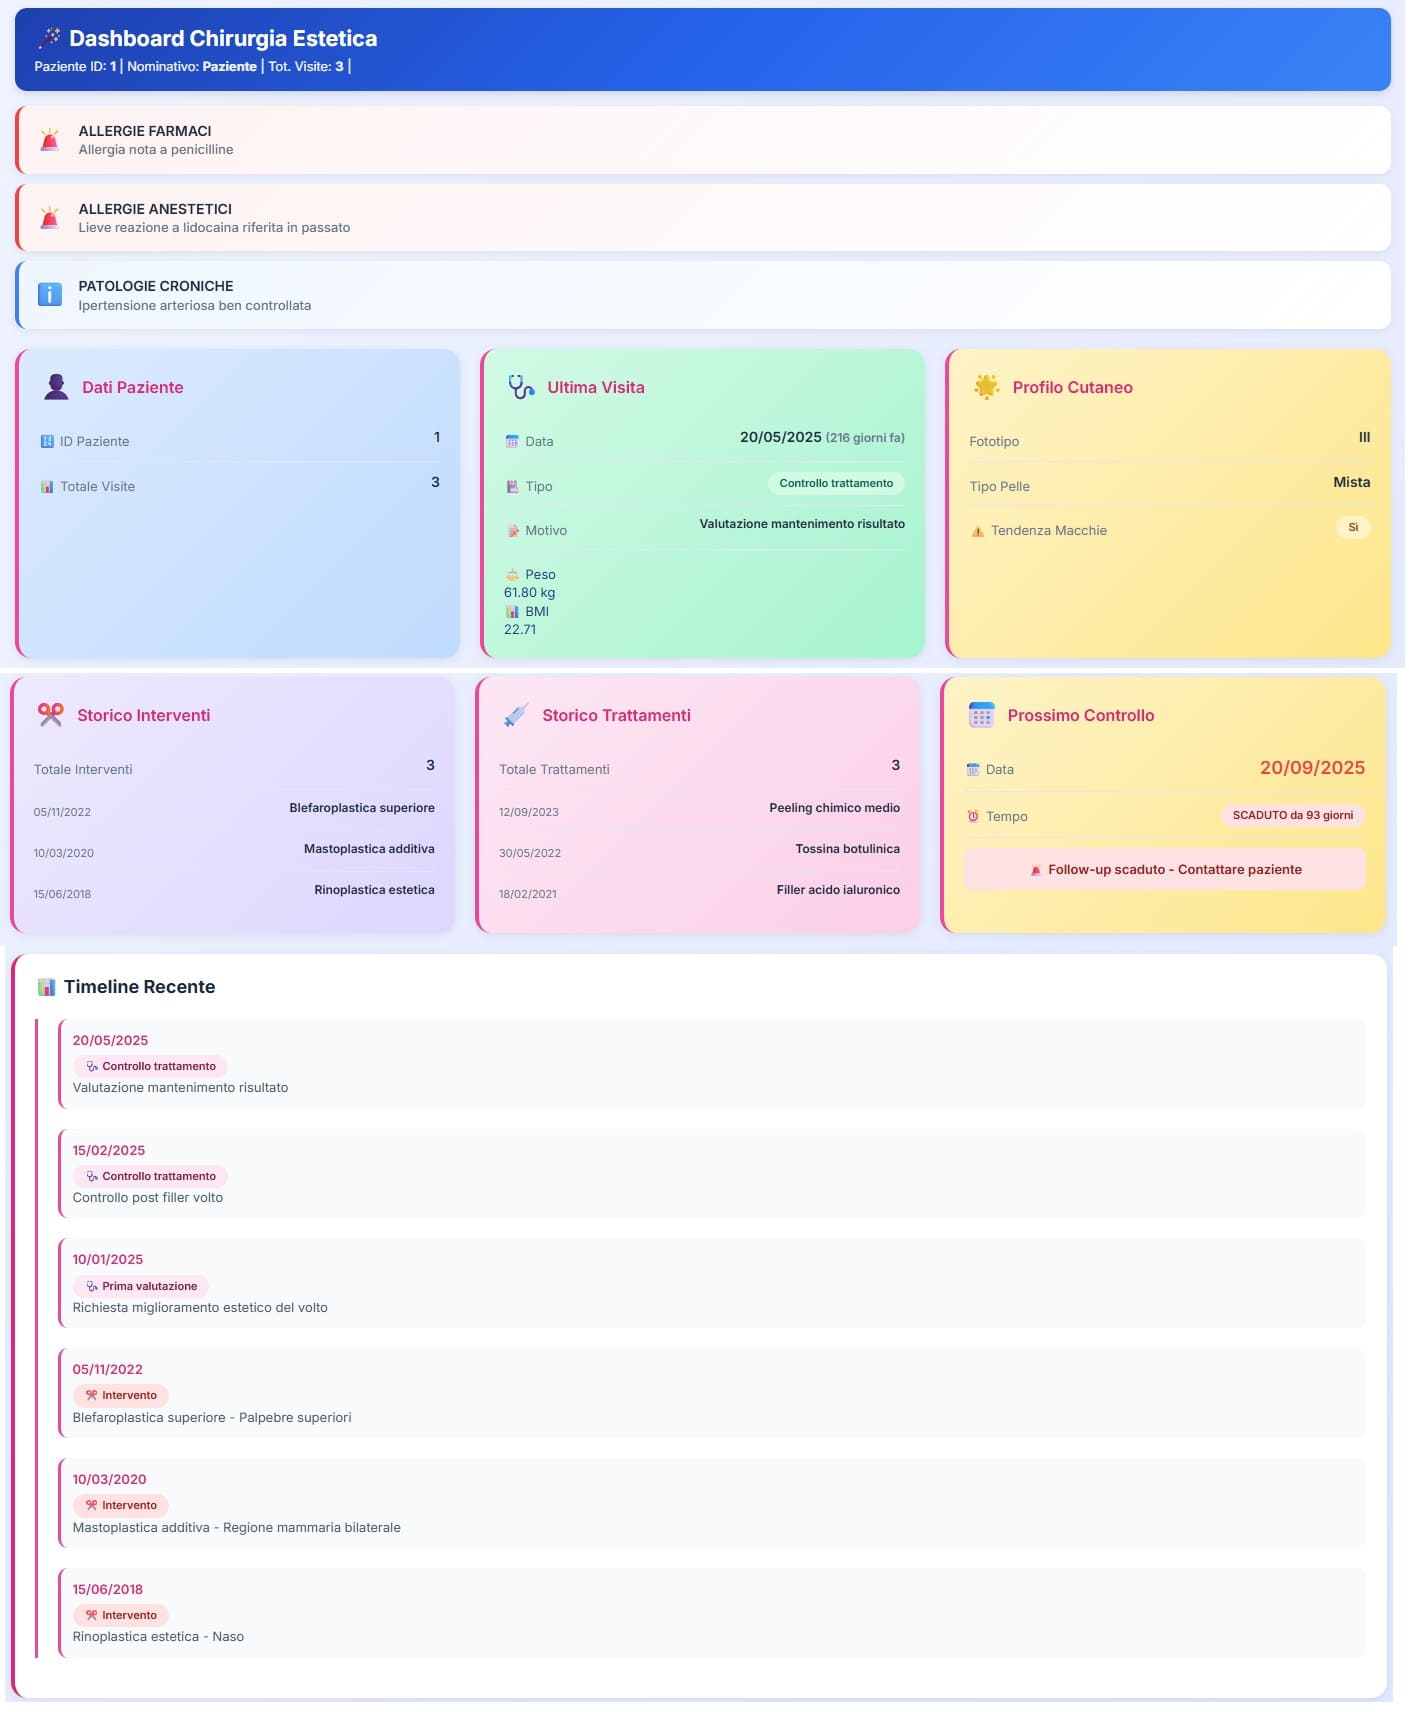Click the chart icon beside BMI
The image size is (1409, 1712).
pos(513,612)
